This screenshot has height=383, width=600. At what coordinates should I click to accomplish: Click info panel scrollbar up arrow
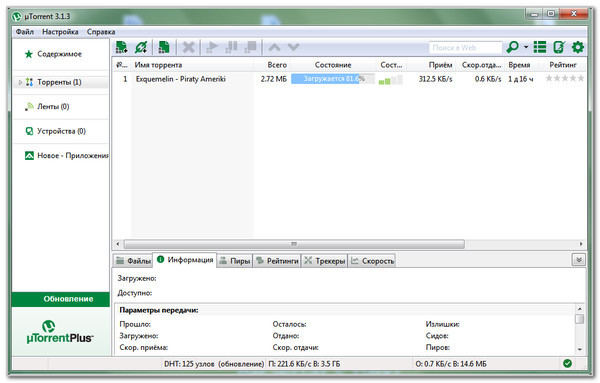click(x=580, y=309)
